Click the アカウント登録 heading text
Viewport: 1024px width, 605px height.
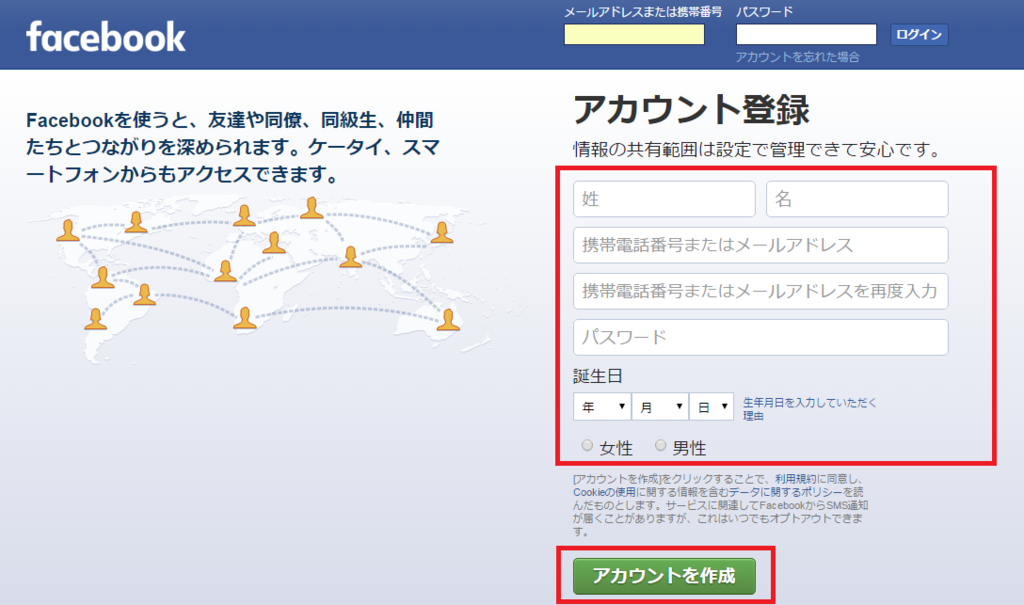click(x=691, y=109)
